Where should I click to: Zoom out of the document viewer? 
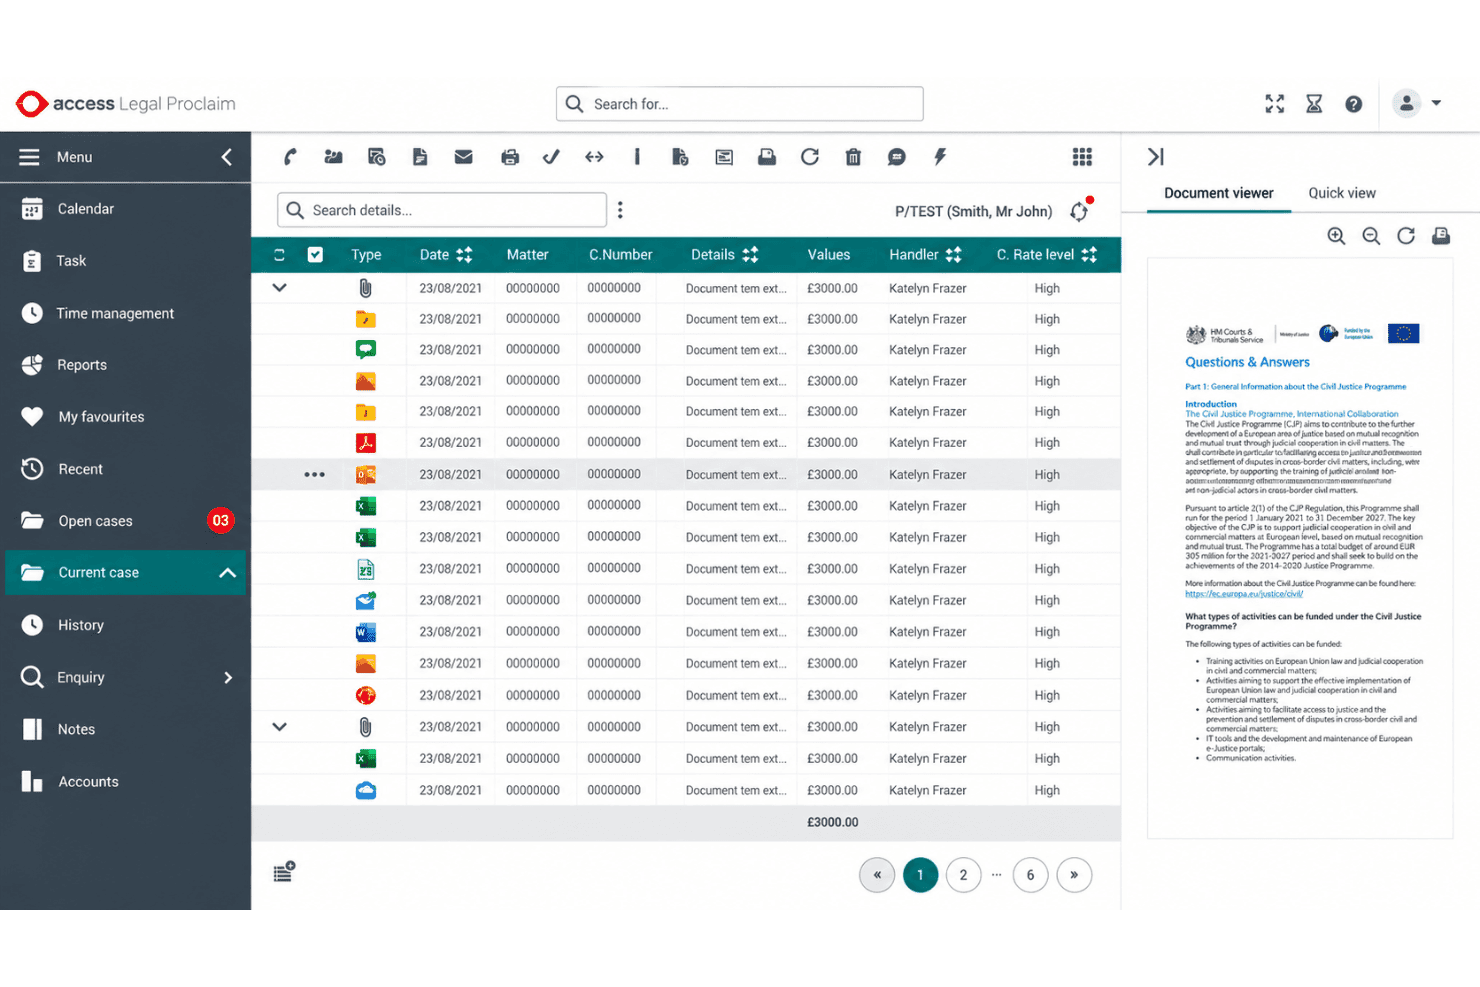pyautogui.click(x=1371, y=236)
